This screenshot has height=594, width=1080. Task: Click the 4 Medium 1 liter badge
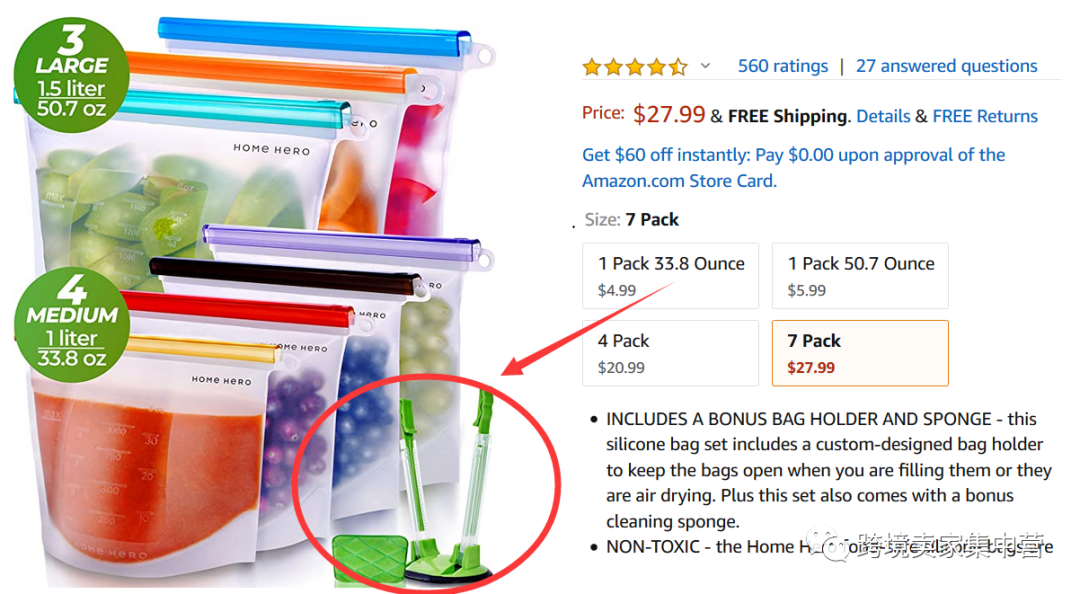click(72, 325)
